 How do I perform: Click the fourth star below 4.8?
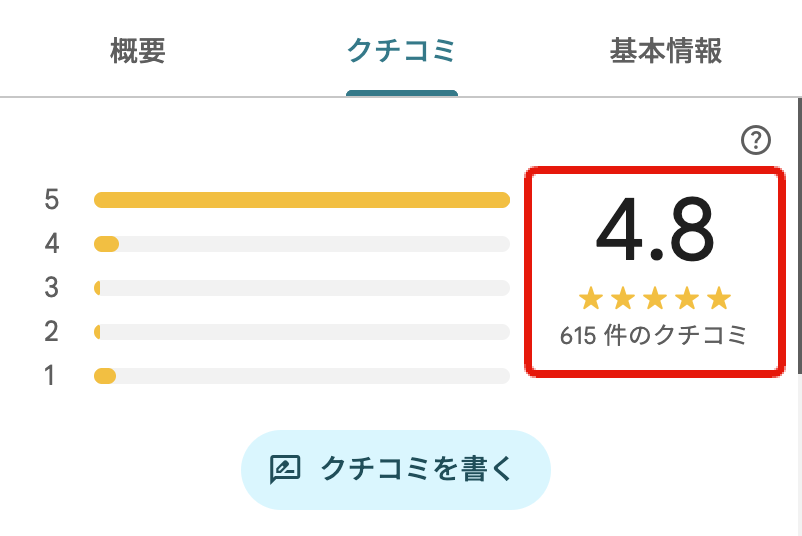[687, 298]
